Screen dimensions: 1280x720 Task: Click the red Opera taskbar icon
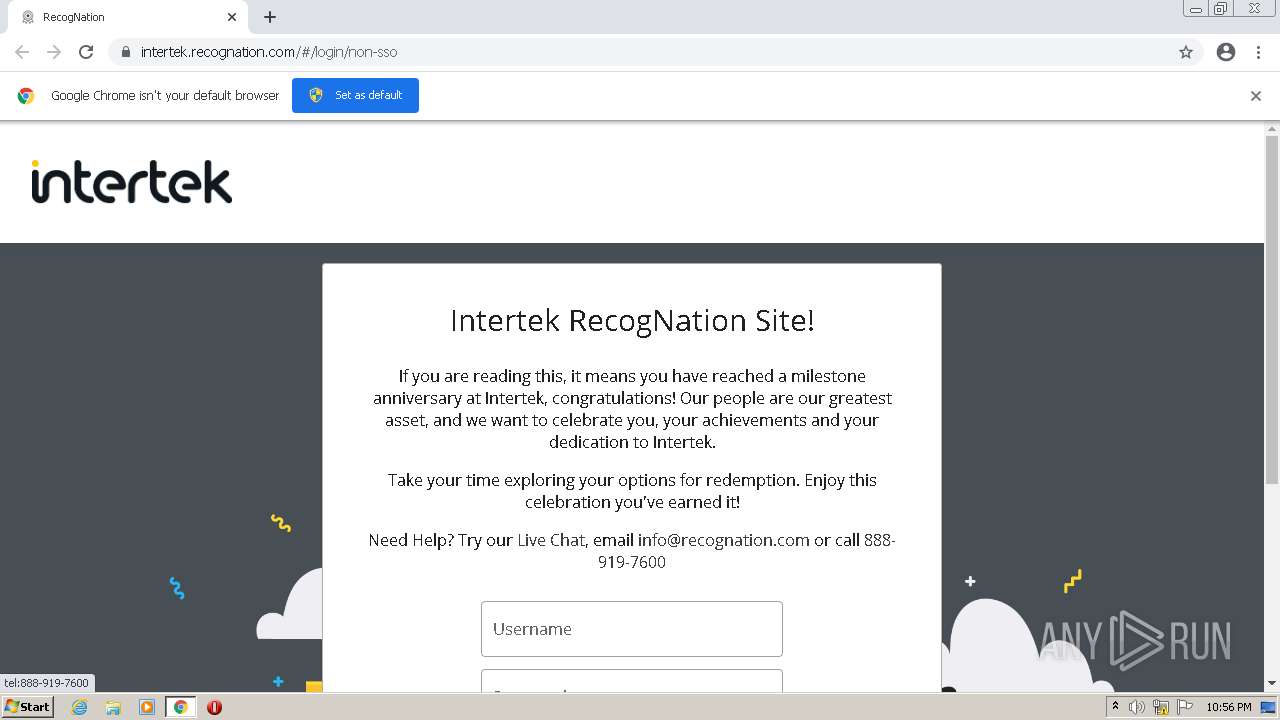coord(214,707)
